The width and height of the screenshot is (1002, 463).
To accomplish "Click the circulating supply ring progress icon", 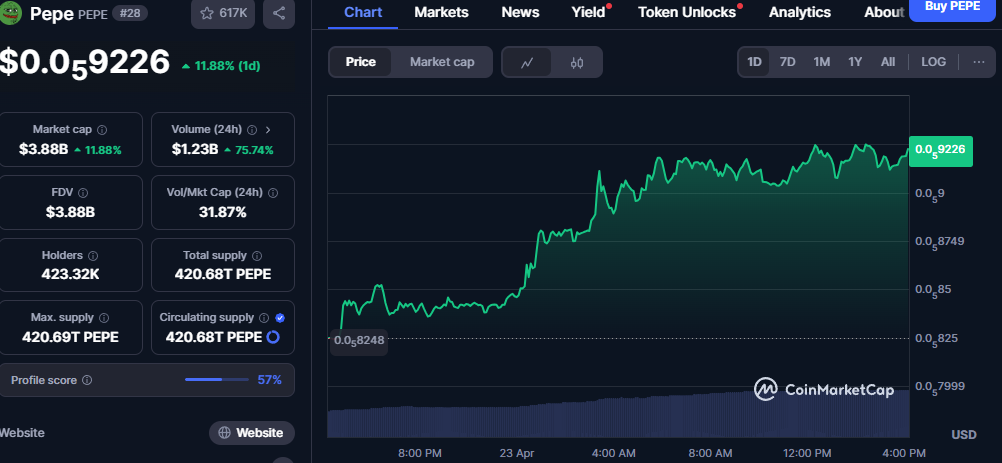I will click(x=273, y=337).
